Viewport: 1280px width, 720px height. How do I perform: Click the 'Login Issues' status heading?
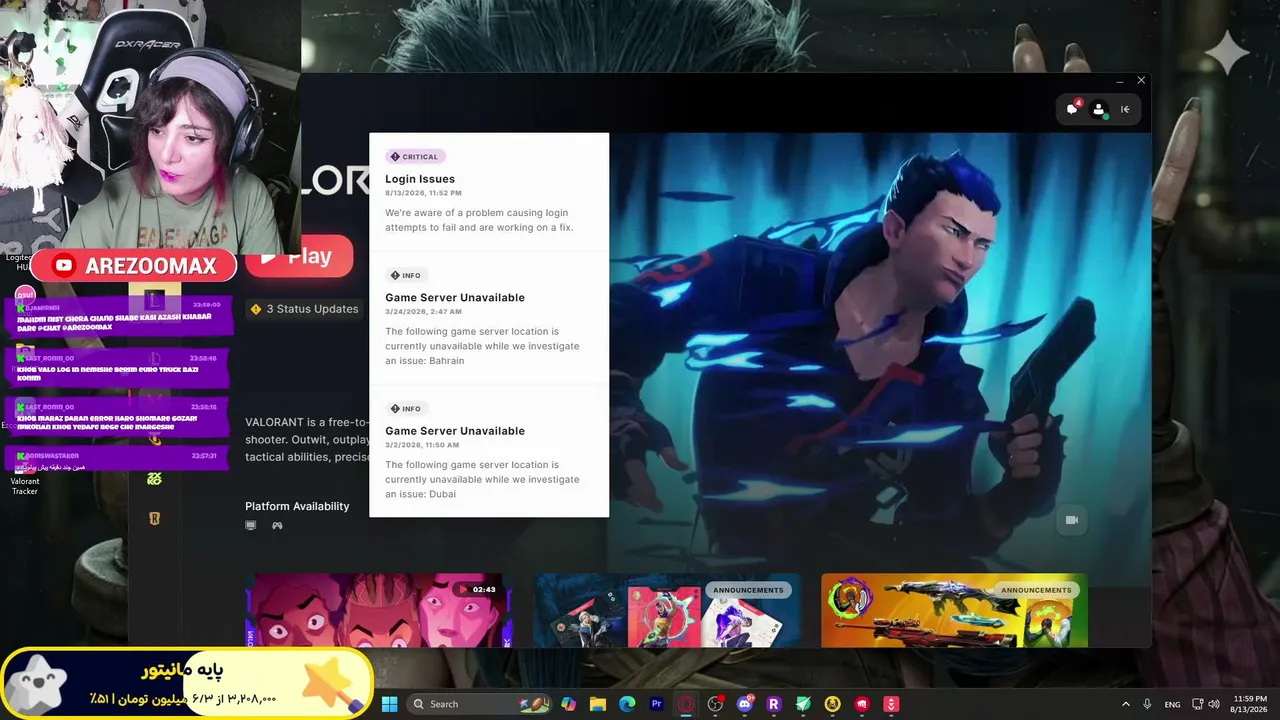tap(420, 179)
